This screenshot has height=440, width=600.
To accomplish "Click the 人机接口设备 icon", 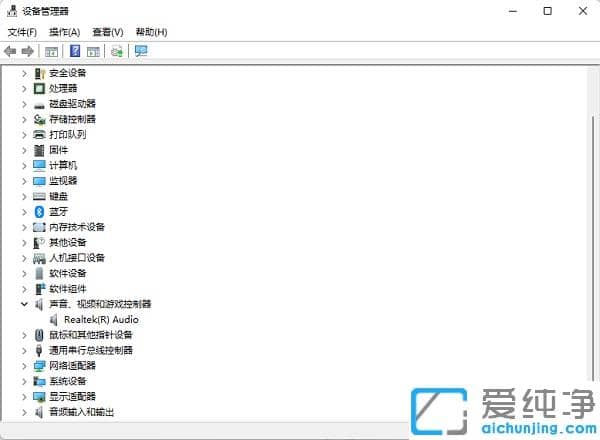I will click(39, 258).
